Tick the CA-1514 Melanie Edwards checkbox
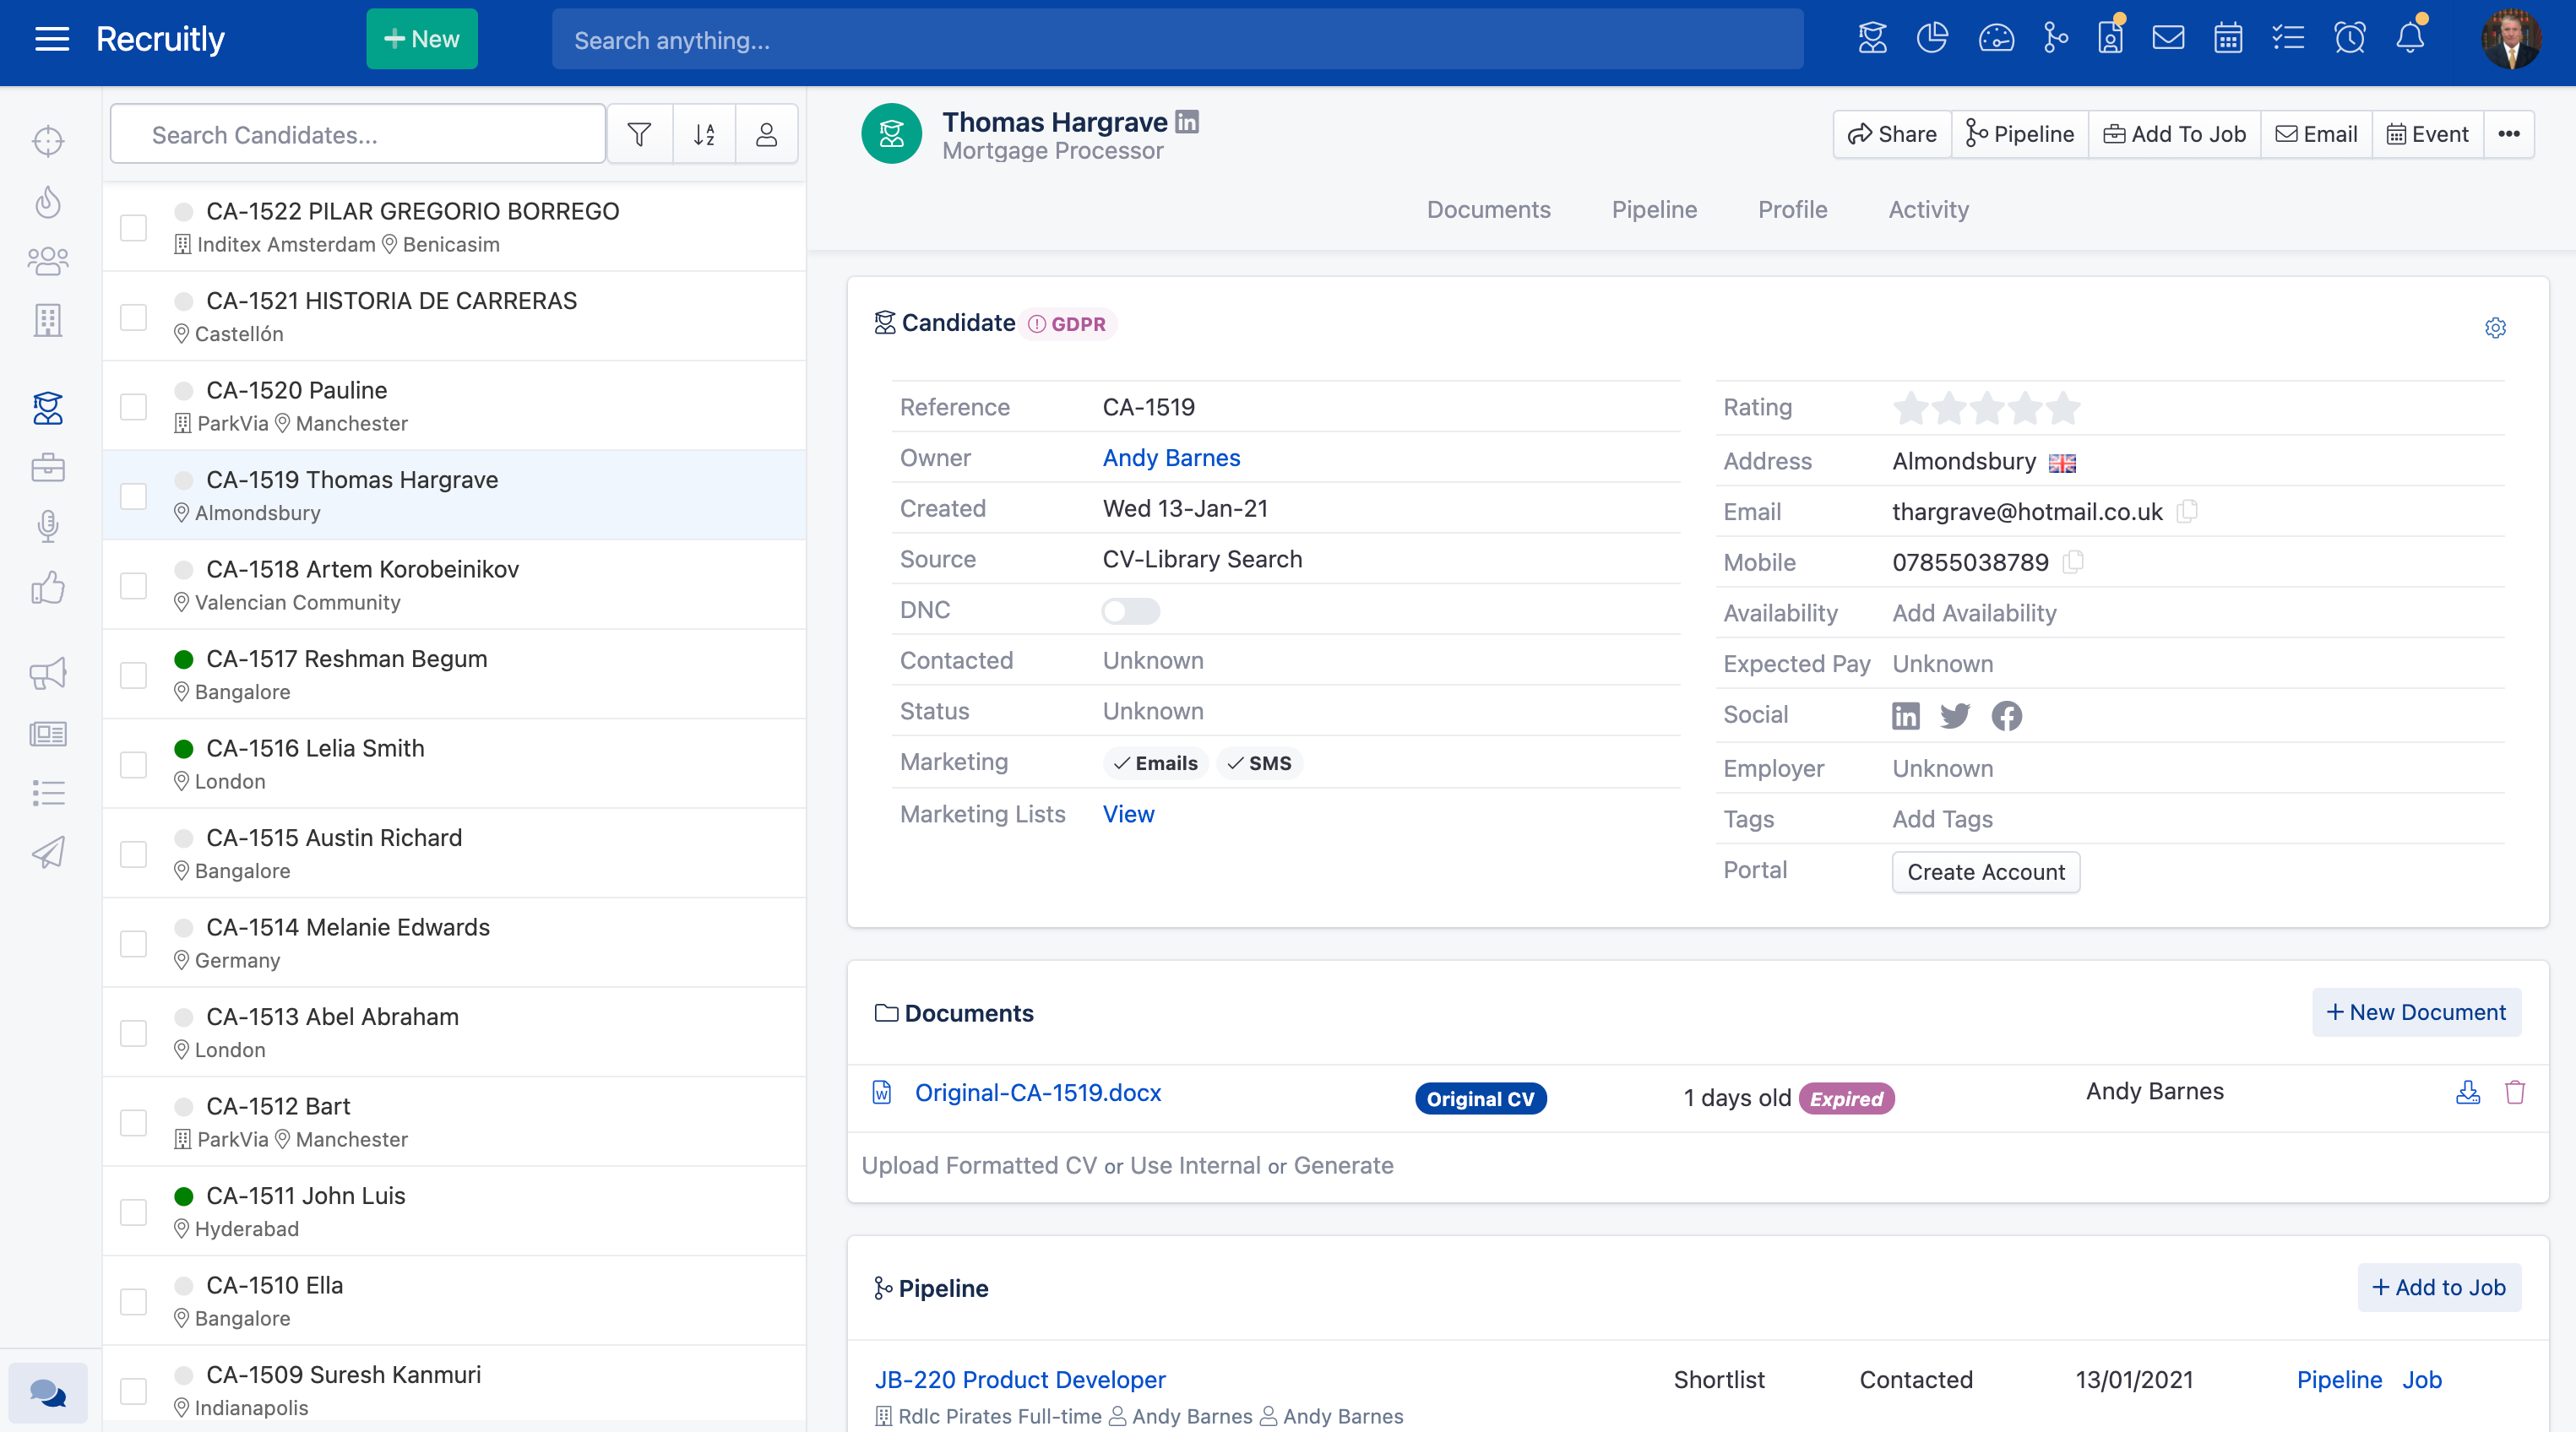The image size is (2576, 1432). pyautogui.click(x=134, y=943)
